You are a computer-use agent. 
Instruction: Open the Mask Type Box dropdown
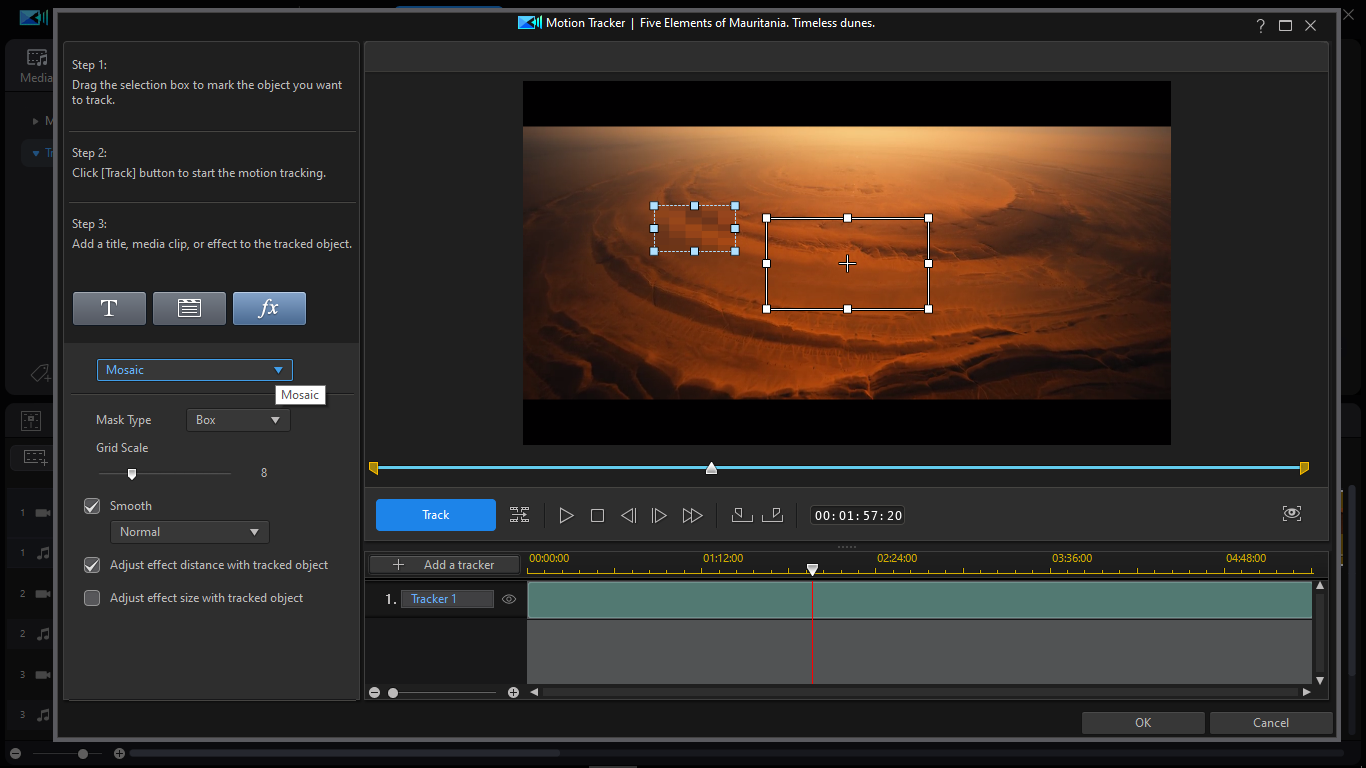pyautogui.click(x=238, y=420)
